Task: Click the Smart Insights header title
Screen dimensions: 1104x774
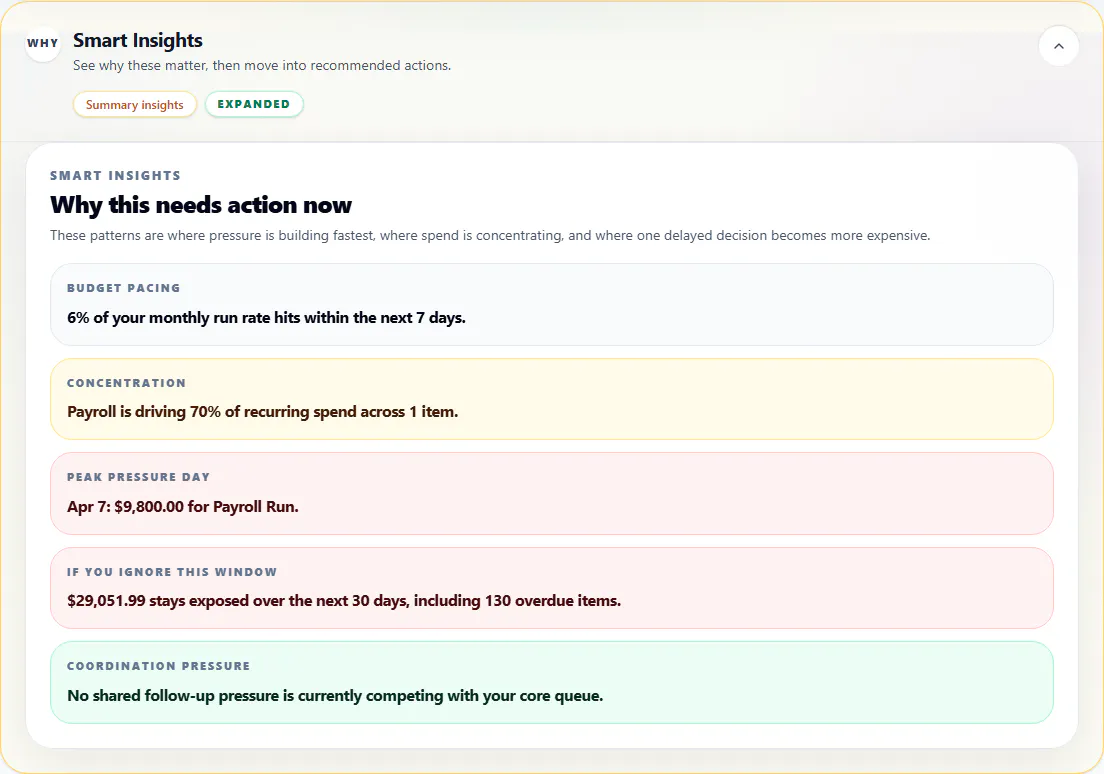Action: (x=138, y=40)
